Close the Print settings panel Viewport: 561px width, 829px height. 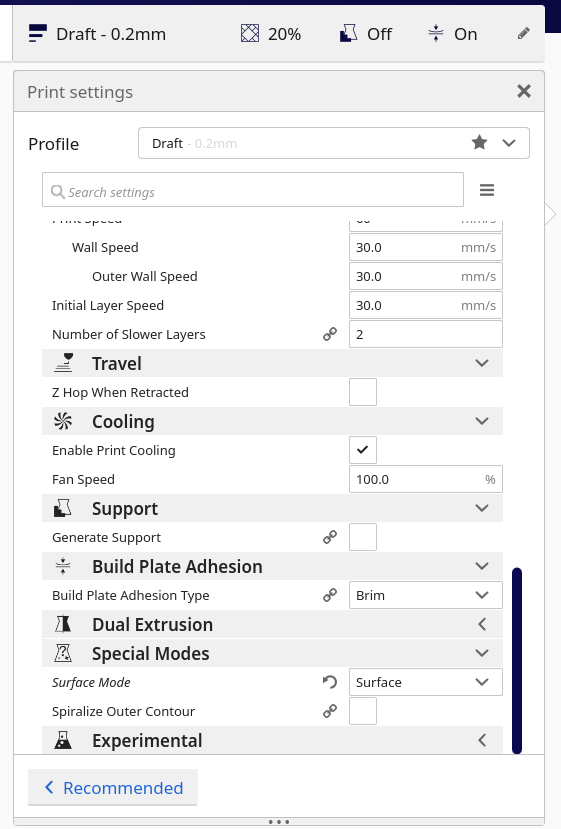[x=523, y=91]
